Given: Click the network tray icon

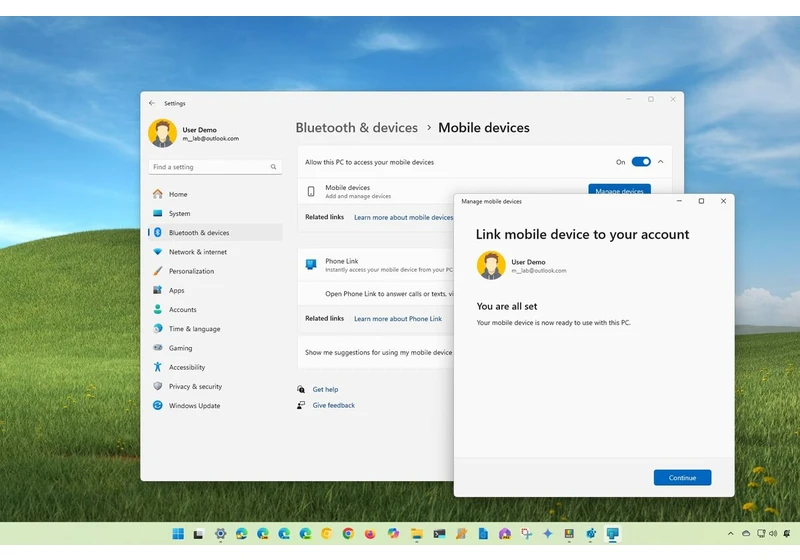Looking at the screenshot, I should [761, 533].
